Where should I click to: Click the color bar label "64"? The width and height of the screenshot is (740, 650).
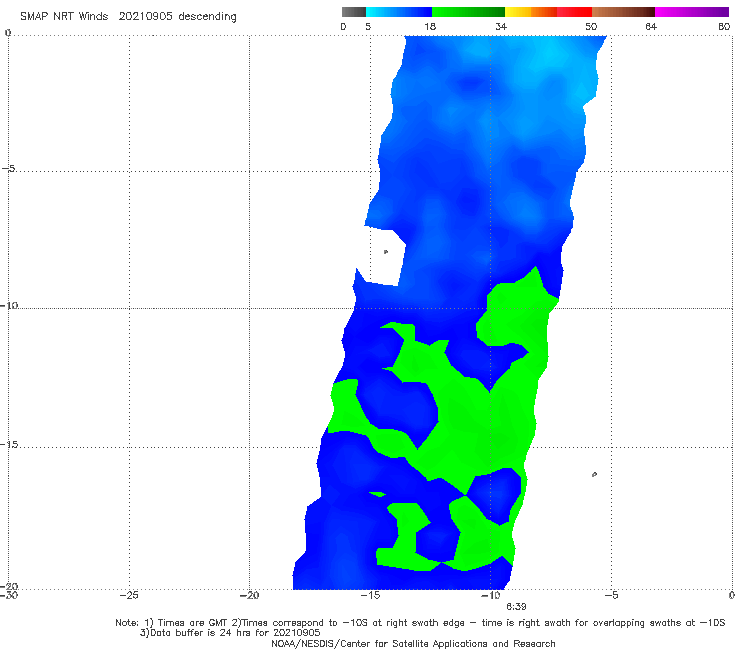(x=651, y=26)
